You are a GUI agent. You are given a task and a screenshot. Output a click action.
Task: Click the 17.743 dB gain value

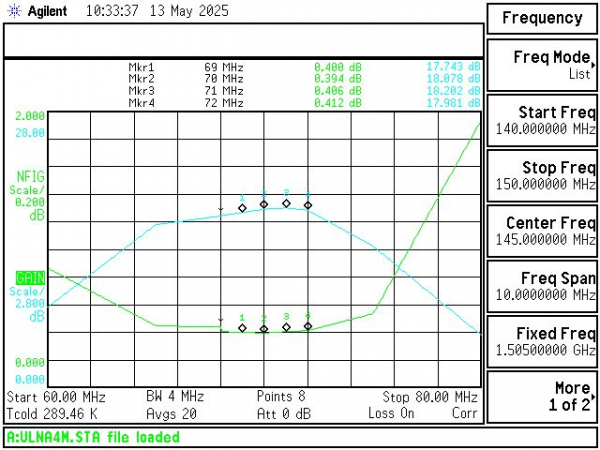tap(453, 67)
